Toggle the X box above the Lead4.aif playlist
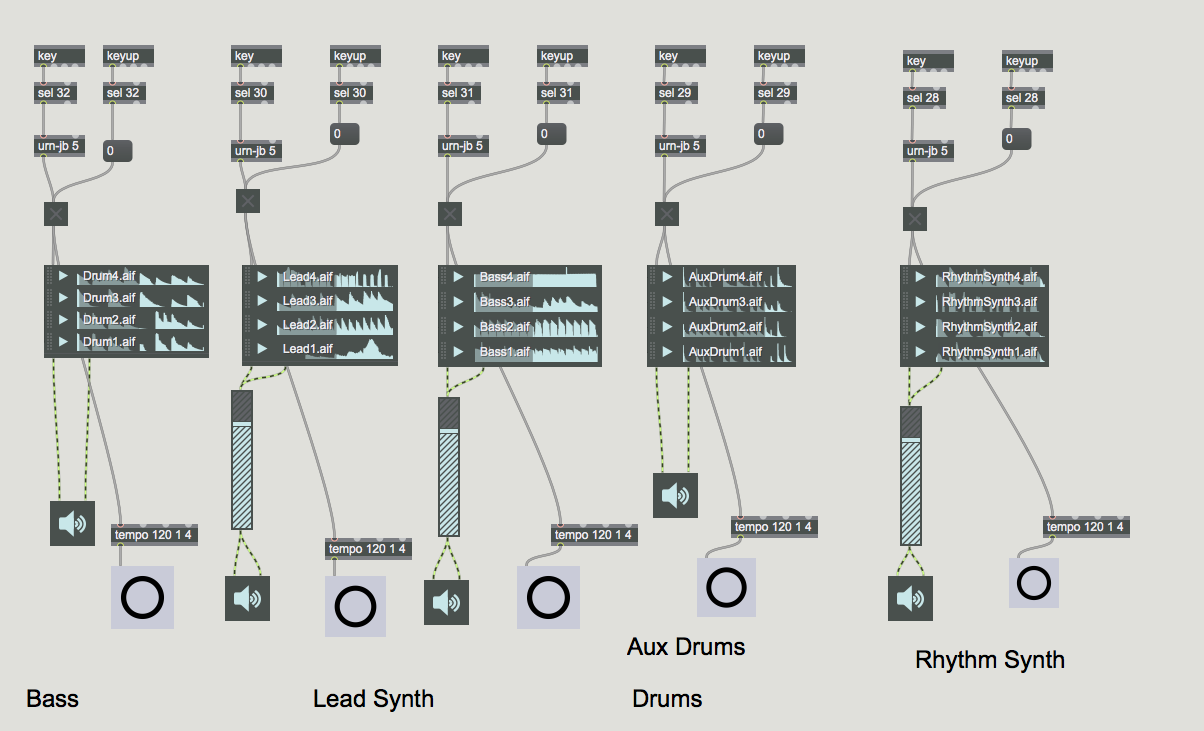The image size is (1204, 731). pos(248,201)
